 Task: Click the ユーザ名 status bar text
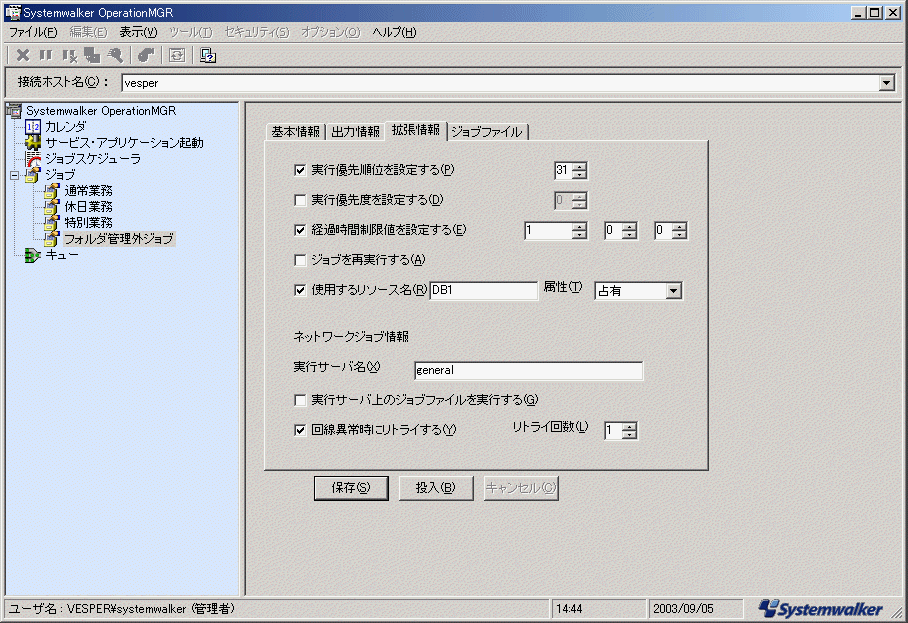(x=122, y=609)
